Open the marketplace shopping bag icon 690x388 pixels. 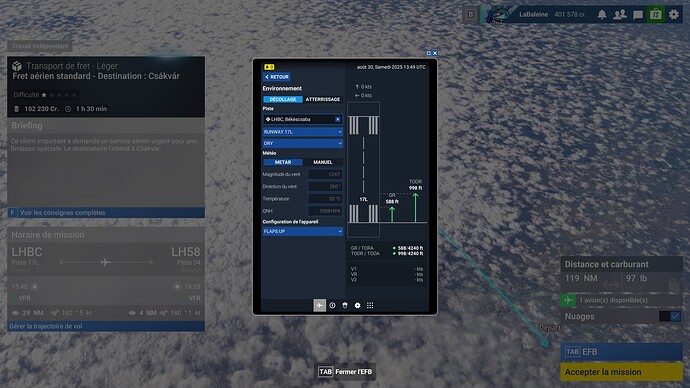point(656,15)
